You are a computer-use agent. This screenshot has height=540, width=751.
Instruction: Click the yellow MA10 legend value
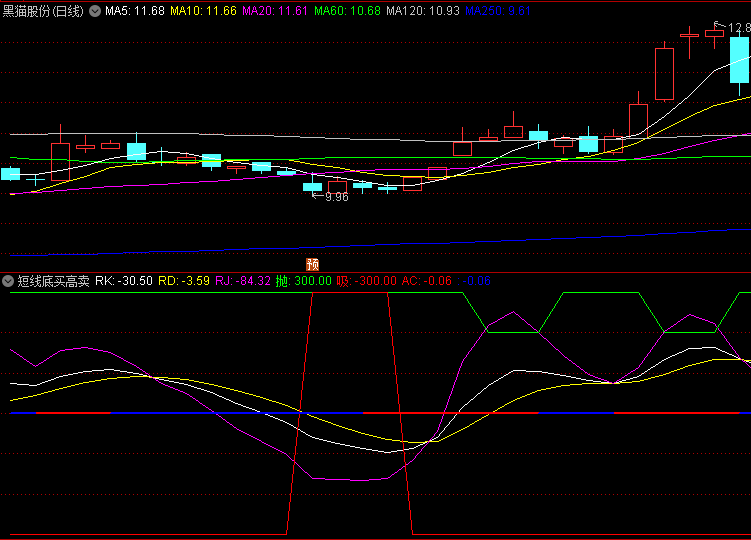203,11
